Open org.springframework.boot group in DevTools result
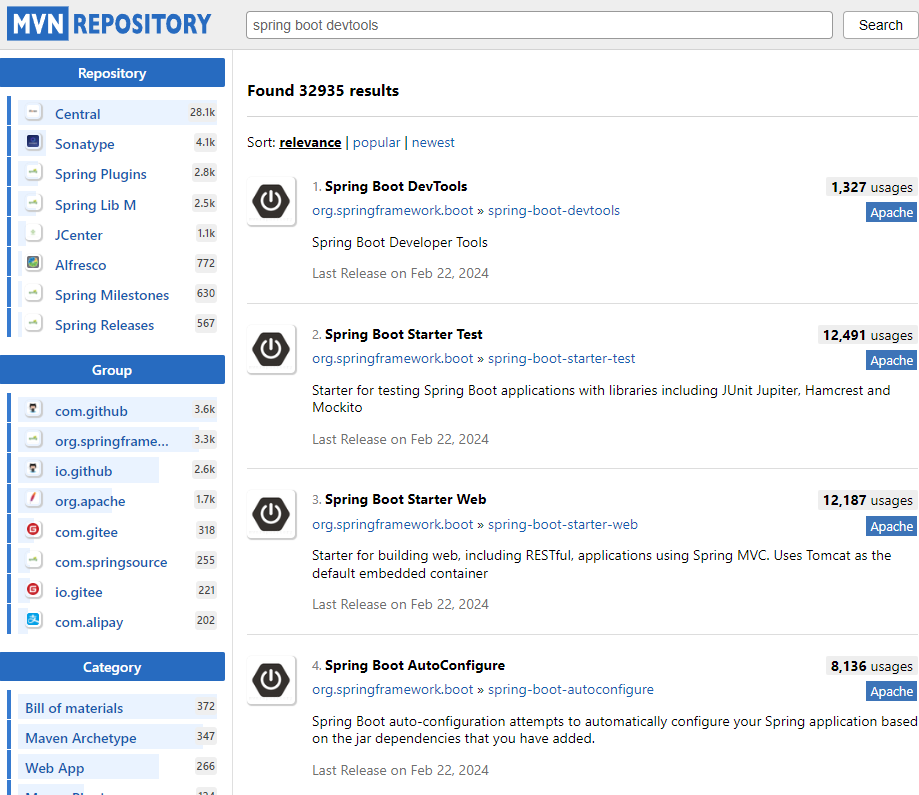 click(x=392, y=210)
